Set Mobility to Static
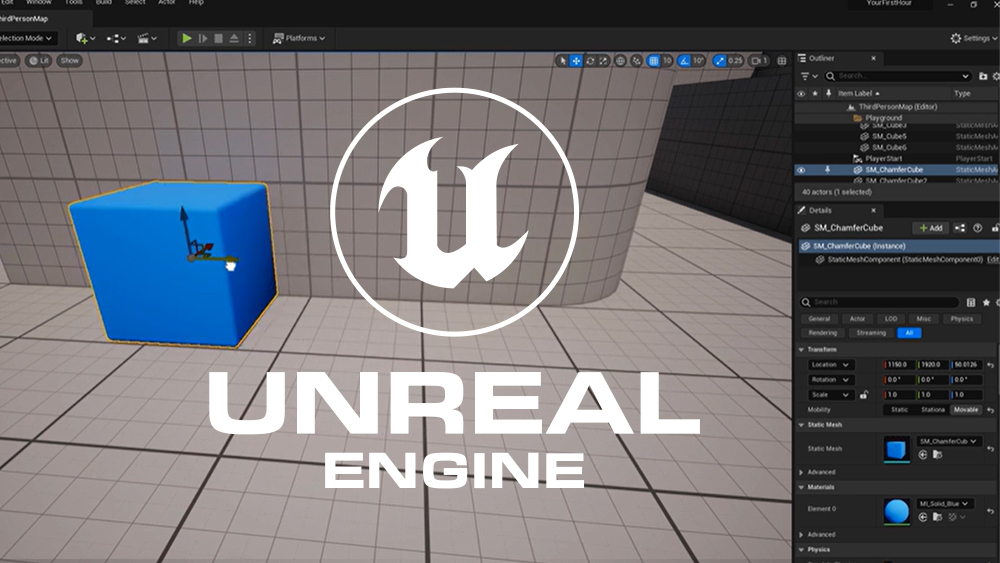This screenshot has width=1000, height=563. 900,410
